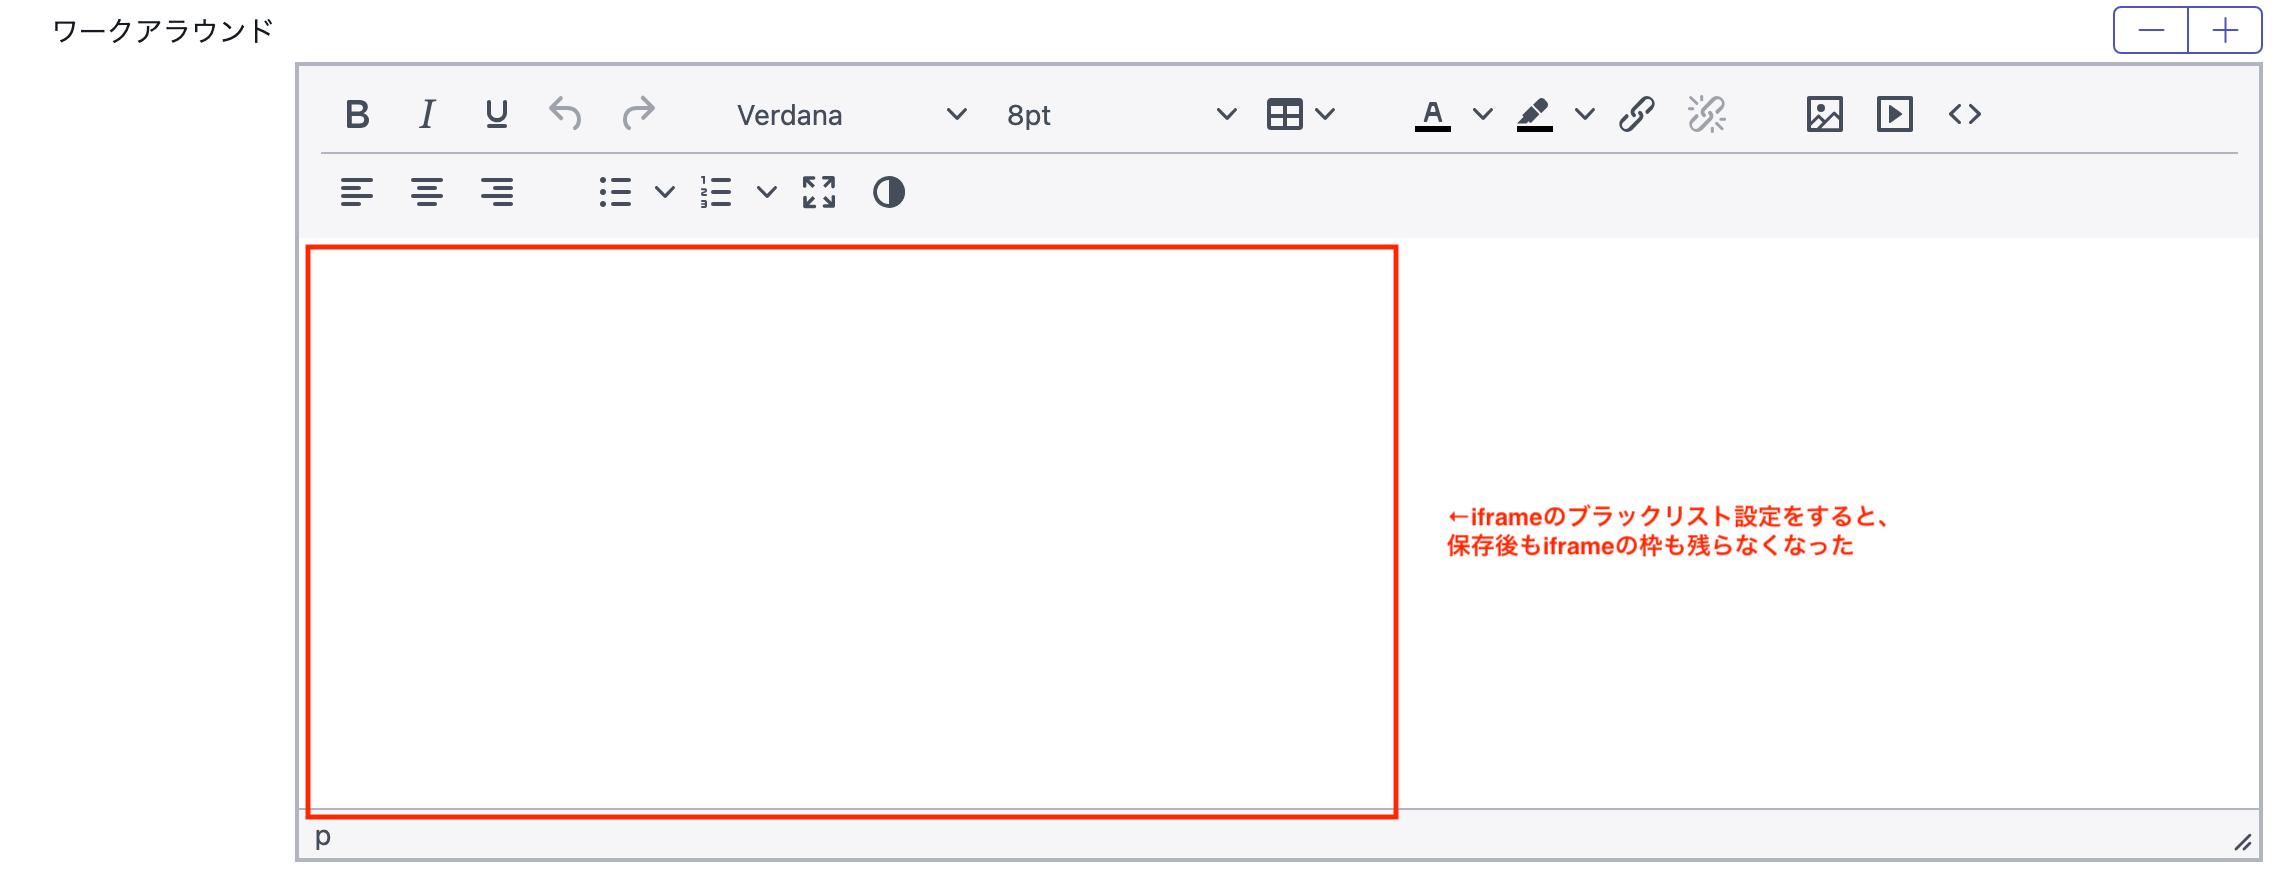Align text left
Viewport: 2280px width, 870px height.
coord(357,192)
